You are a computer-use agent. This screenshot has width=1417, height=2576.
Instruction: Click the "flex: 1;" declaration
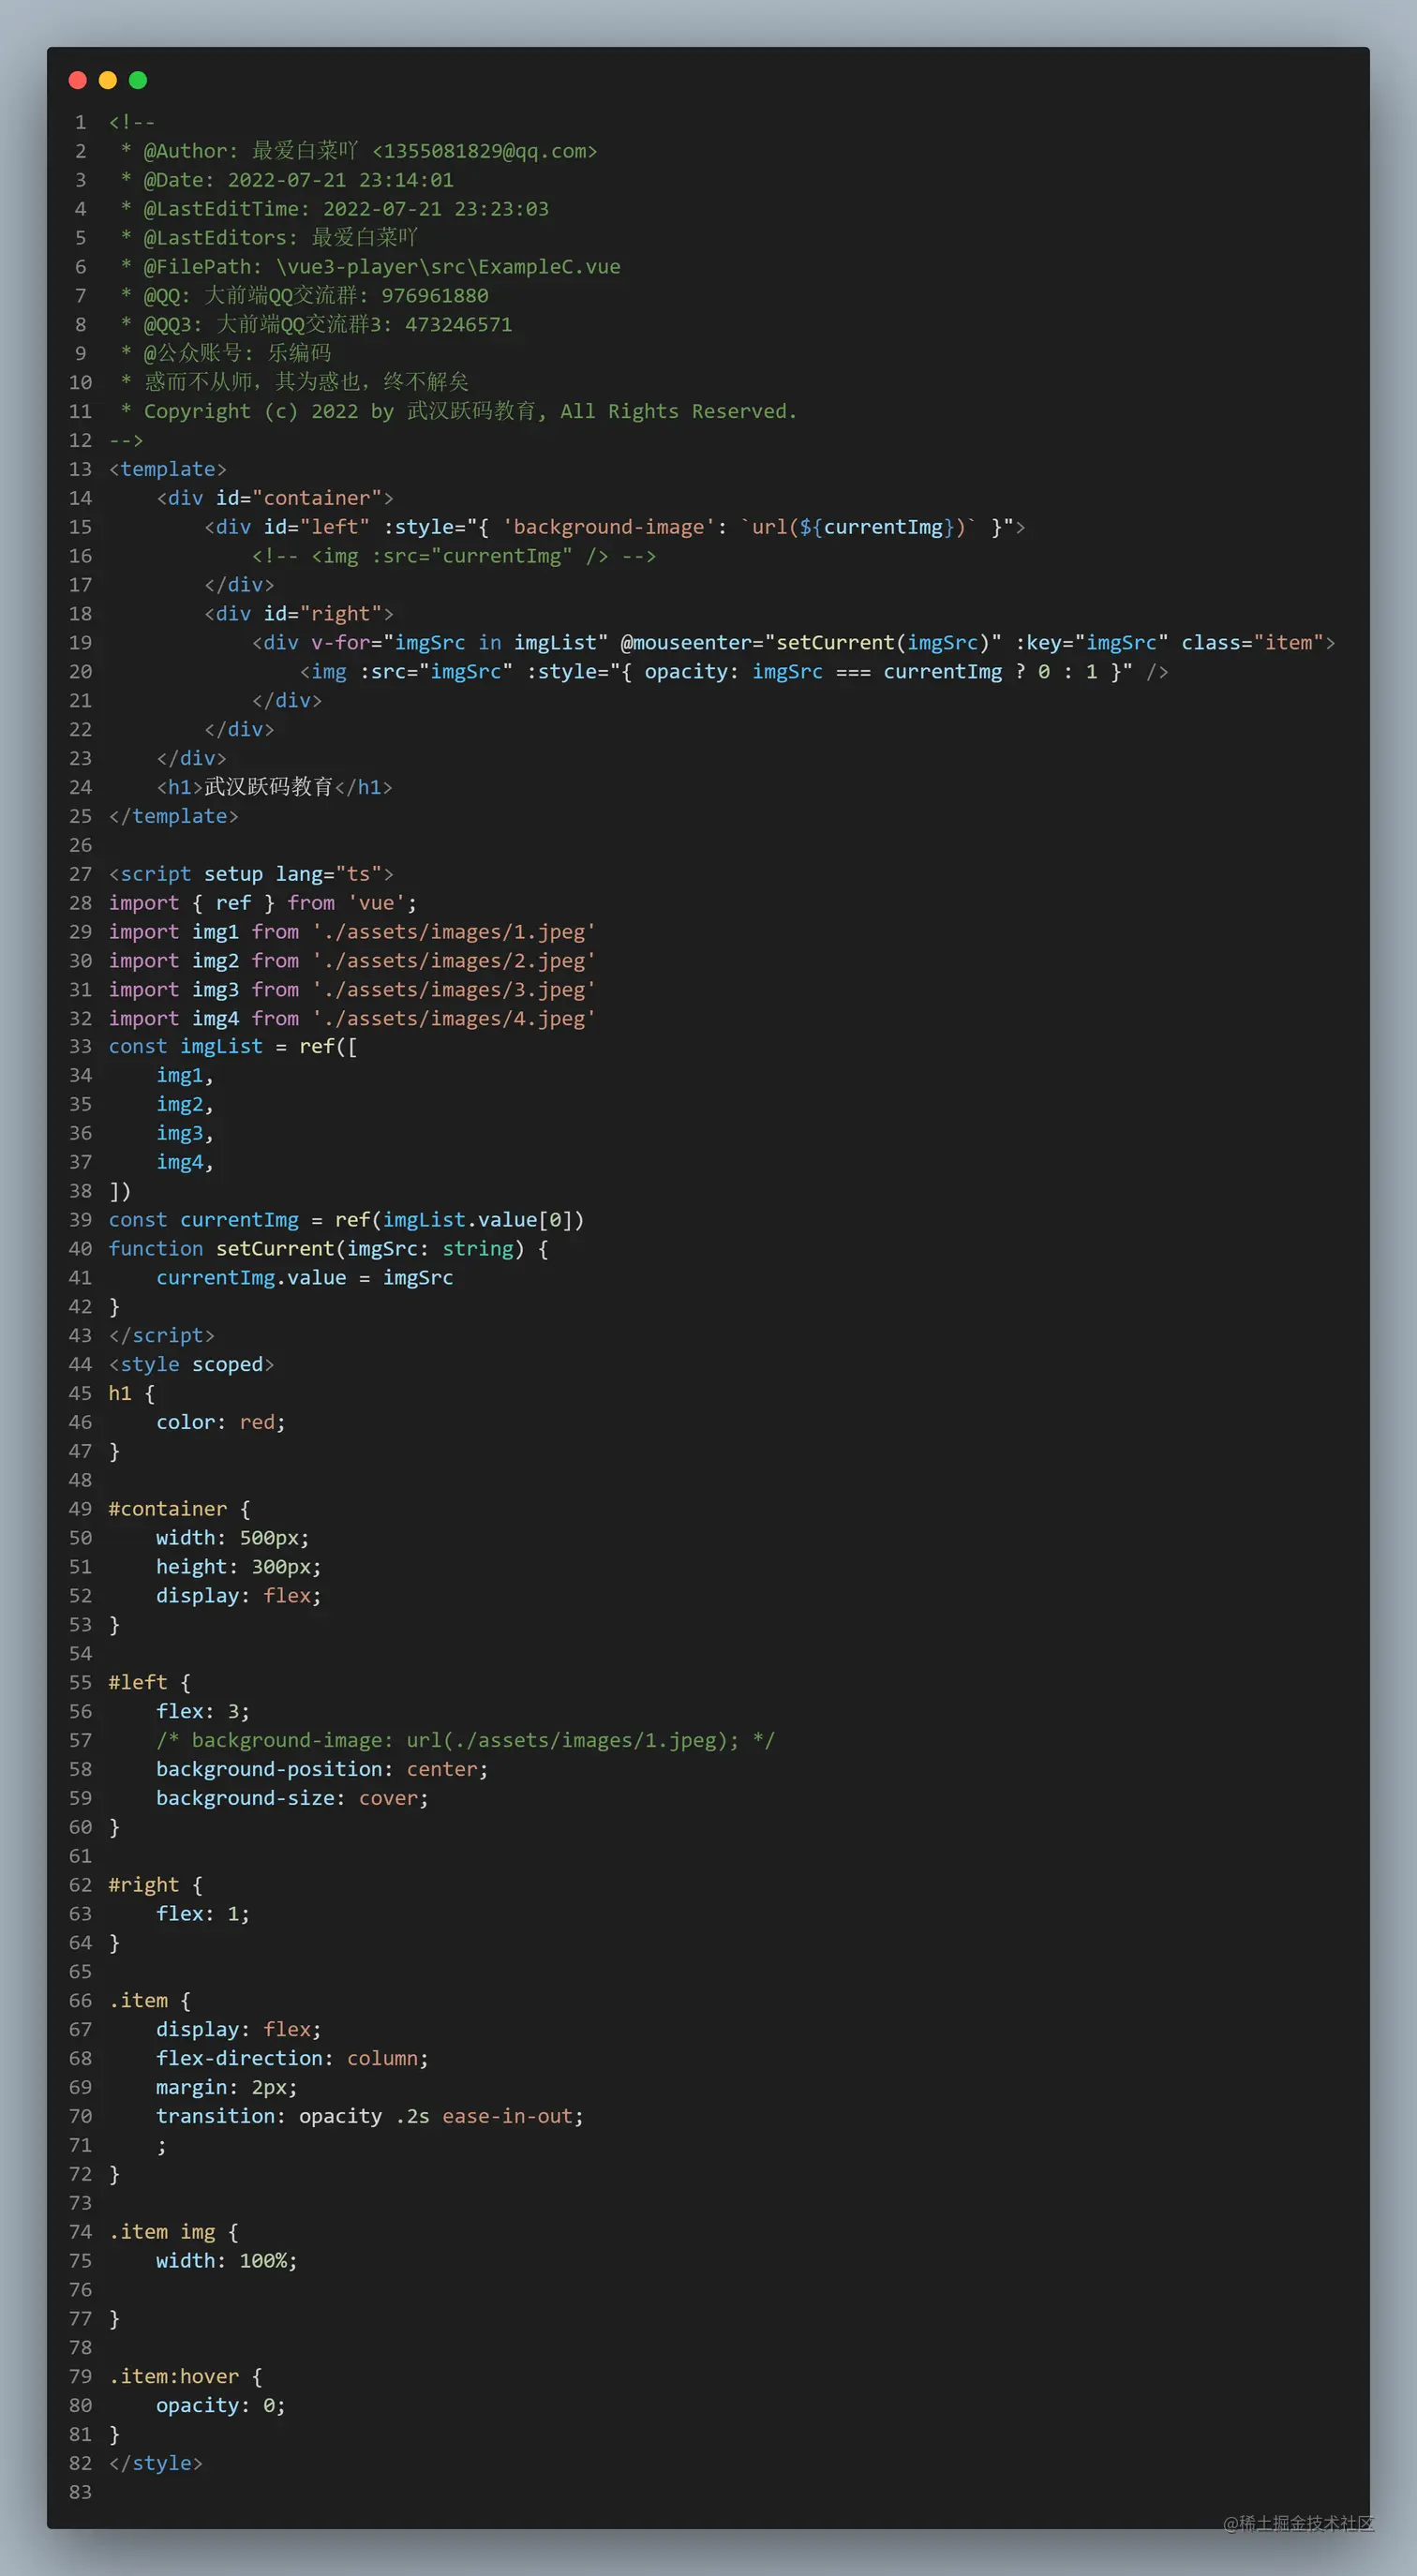tap(203, 1914)
